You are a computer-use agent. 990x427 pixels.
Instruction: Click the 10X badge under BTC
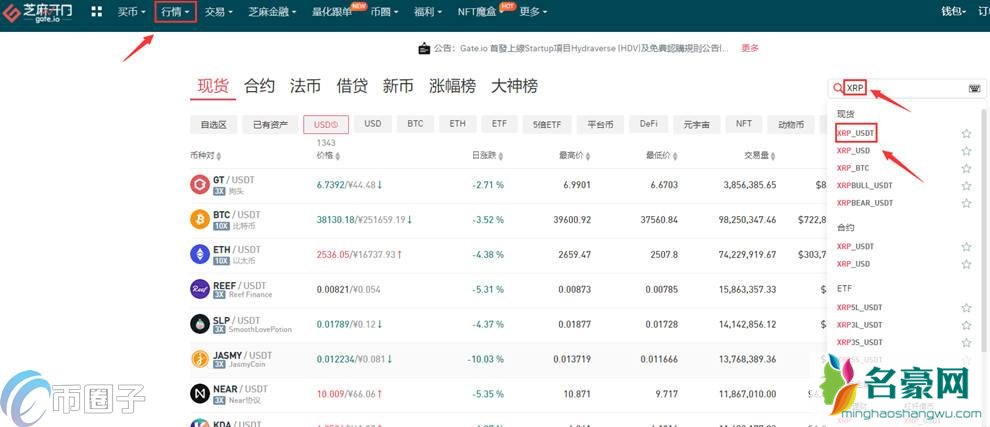tap(221, 226)
